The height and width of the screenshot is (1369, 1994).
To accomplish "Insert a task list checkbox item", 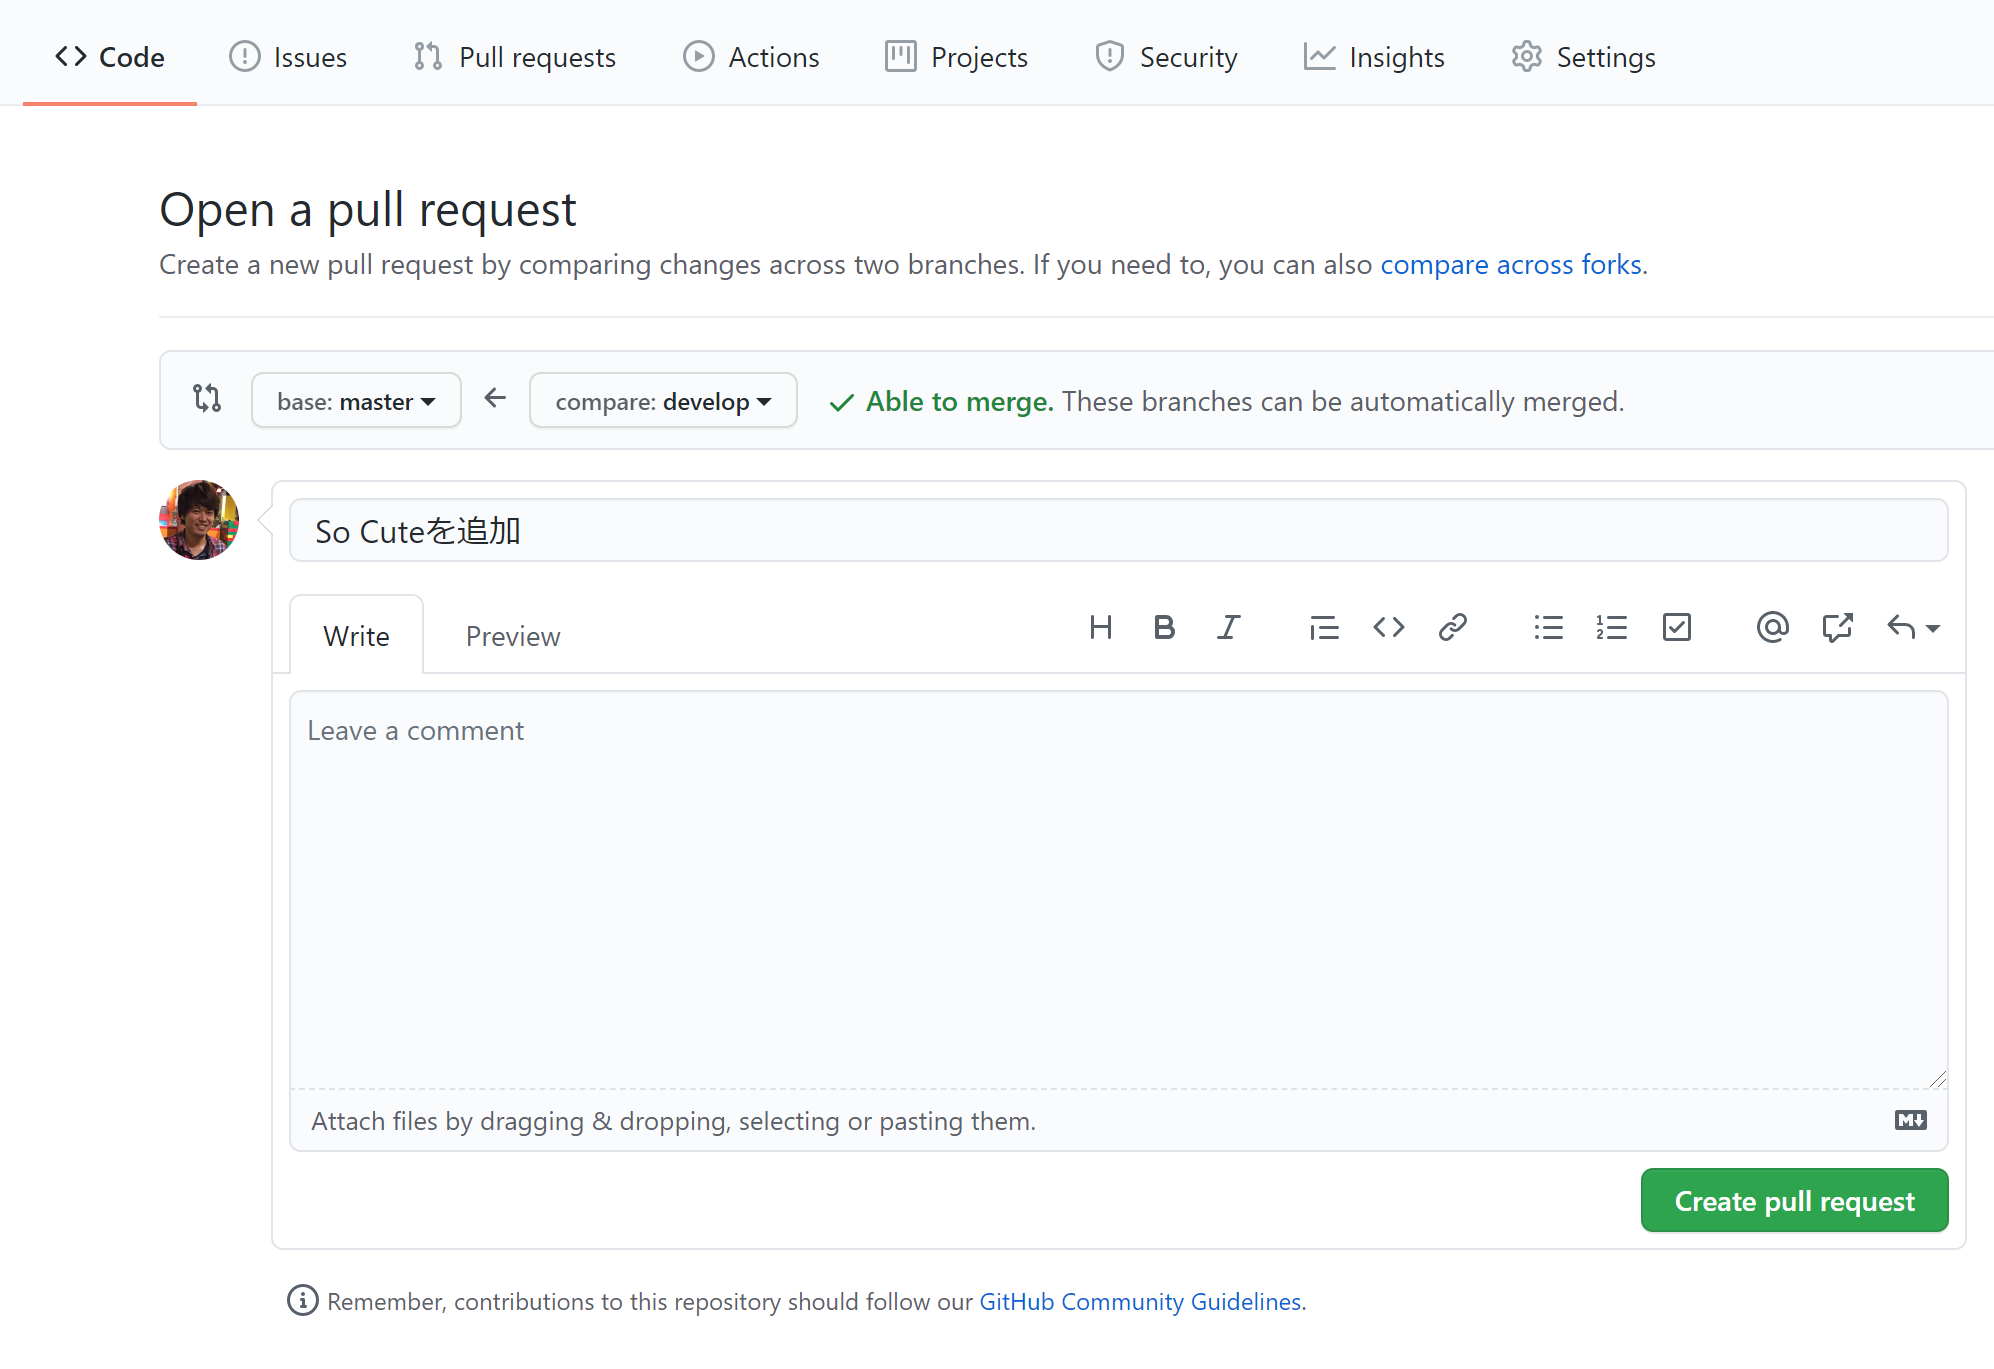I will point(1676,627).
